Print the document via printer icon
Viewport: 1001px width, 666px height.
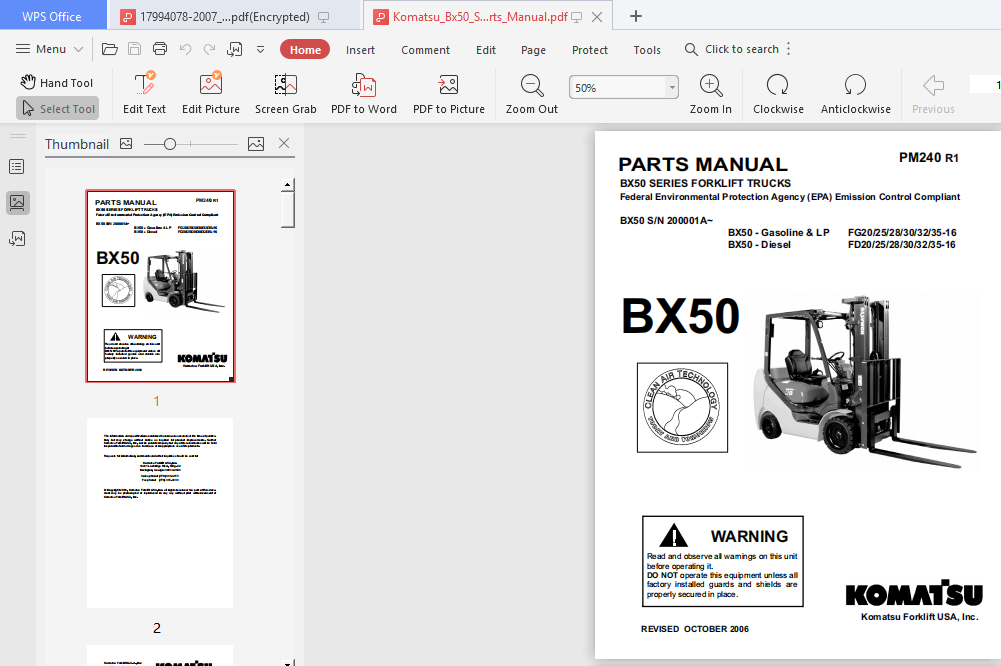pyautogui.click(x=160, y=49)
